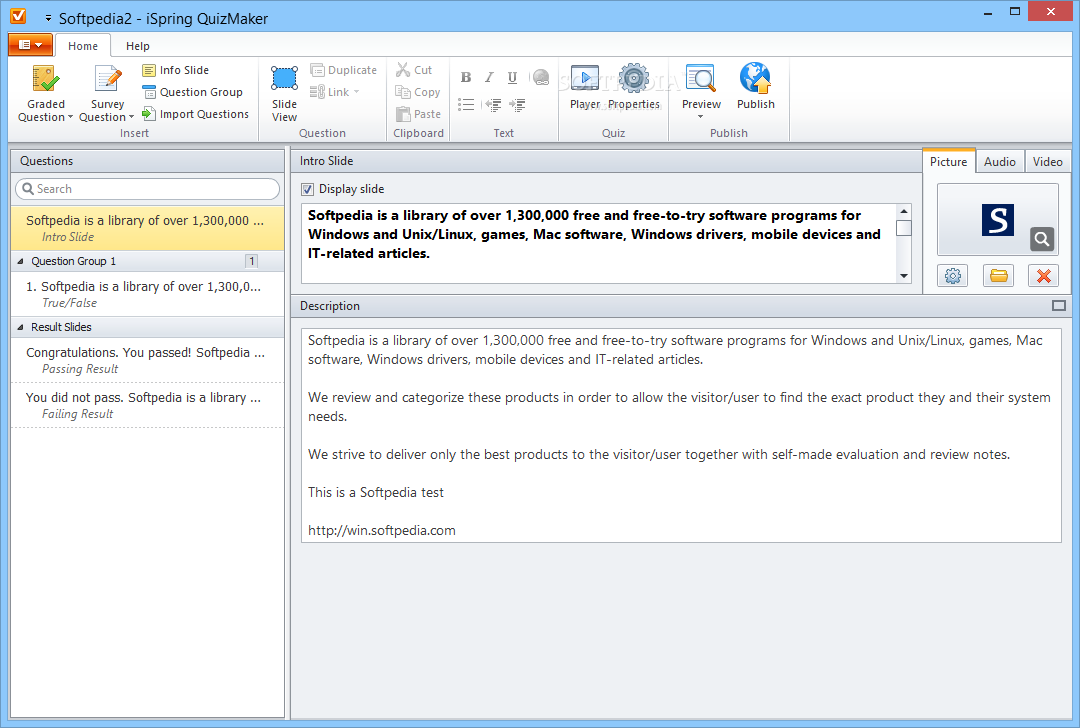
Task: Click the Survey Question icon
Action: 107,79
